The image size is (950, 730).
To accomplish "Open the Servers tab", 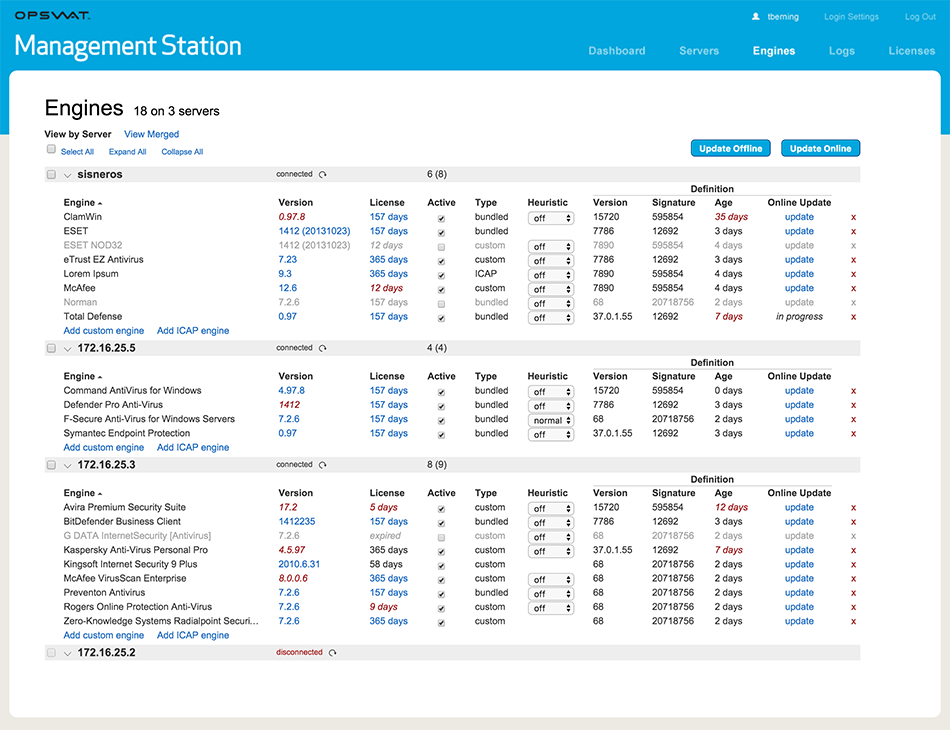I will pyautogui.click(x=699, y=51).
